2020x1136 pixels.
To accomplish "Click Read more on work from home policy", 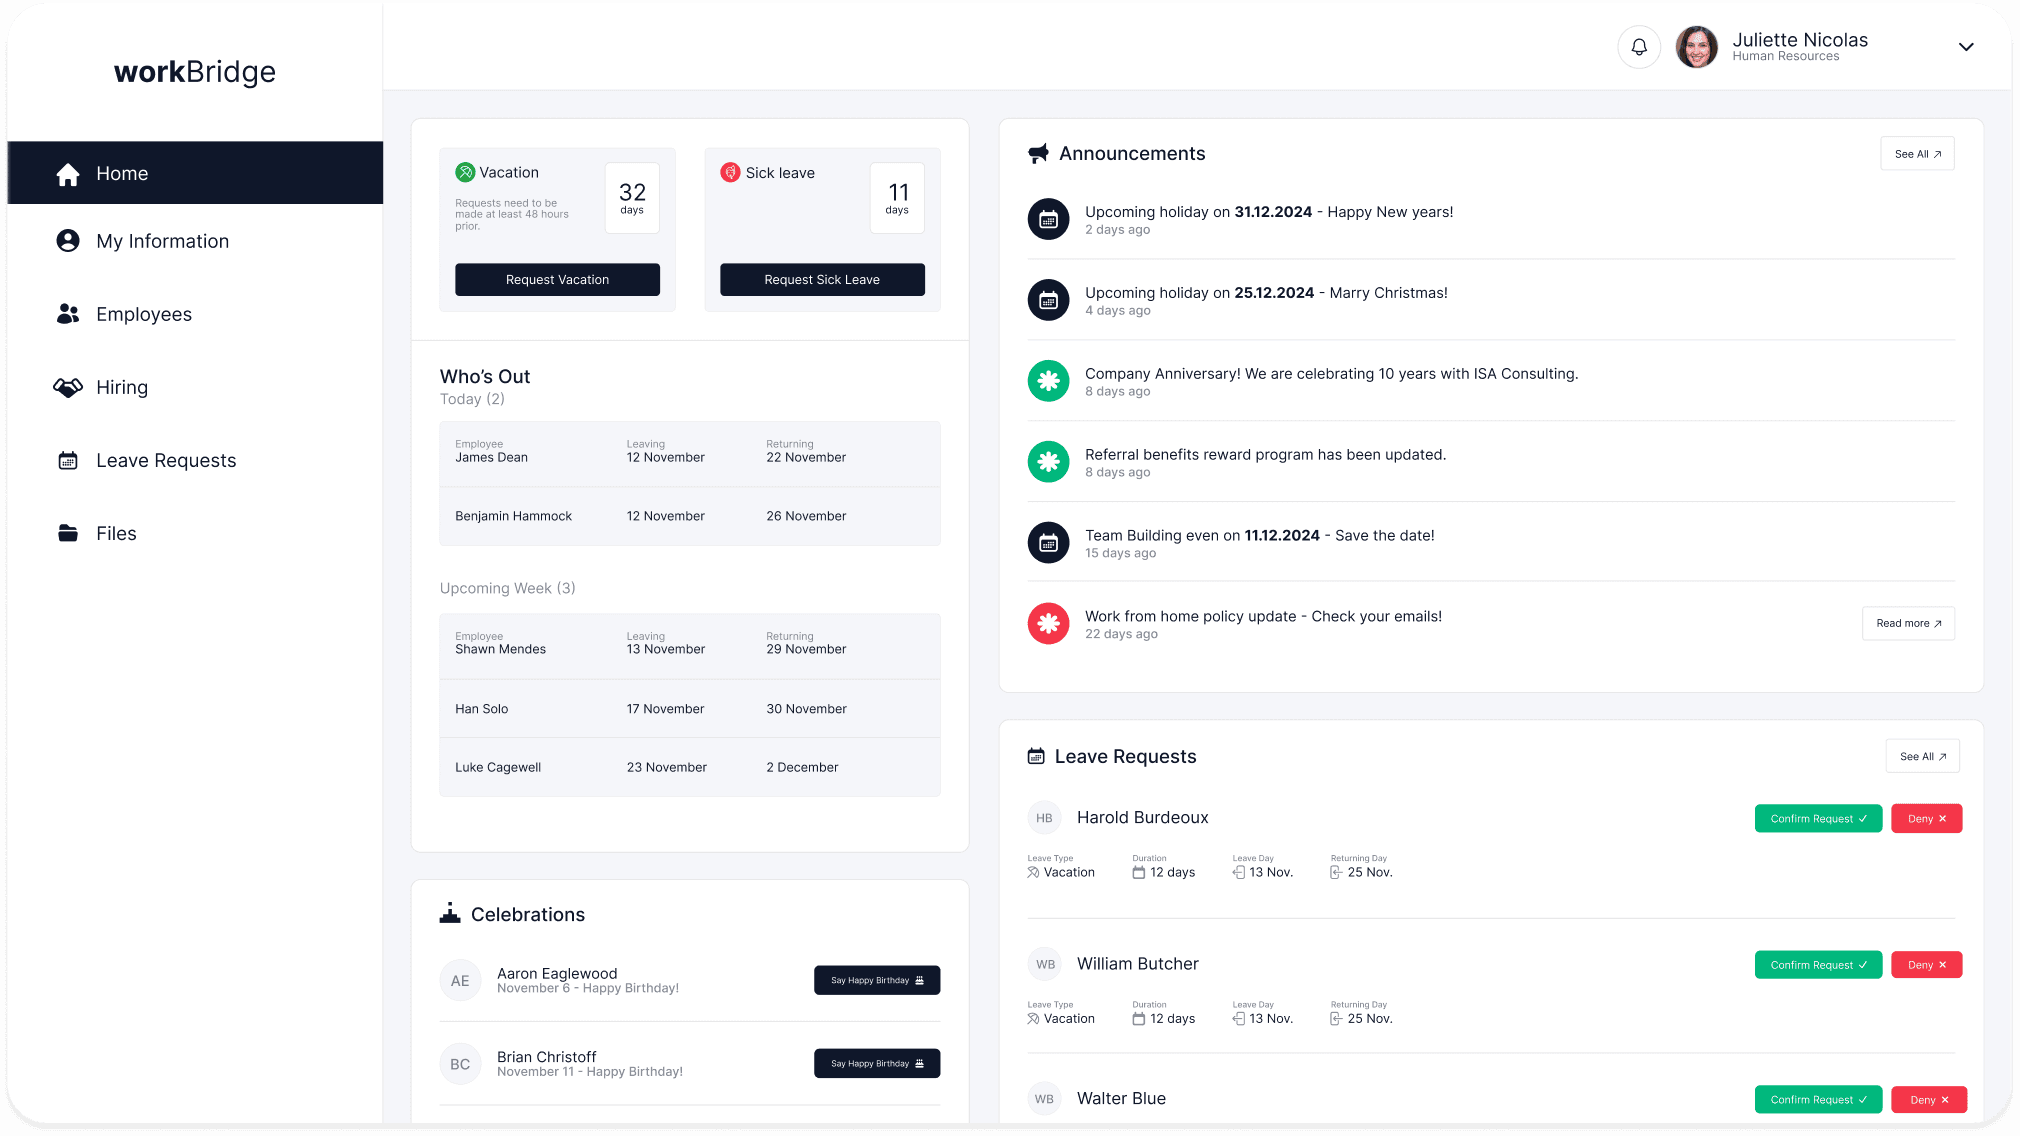I will (x=1907, y=623).
